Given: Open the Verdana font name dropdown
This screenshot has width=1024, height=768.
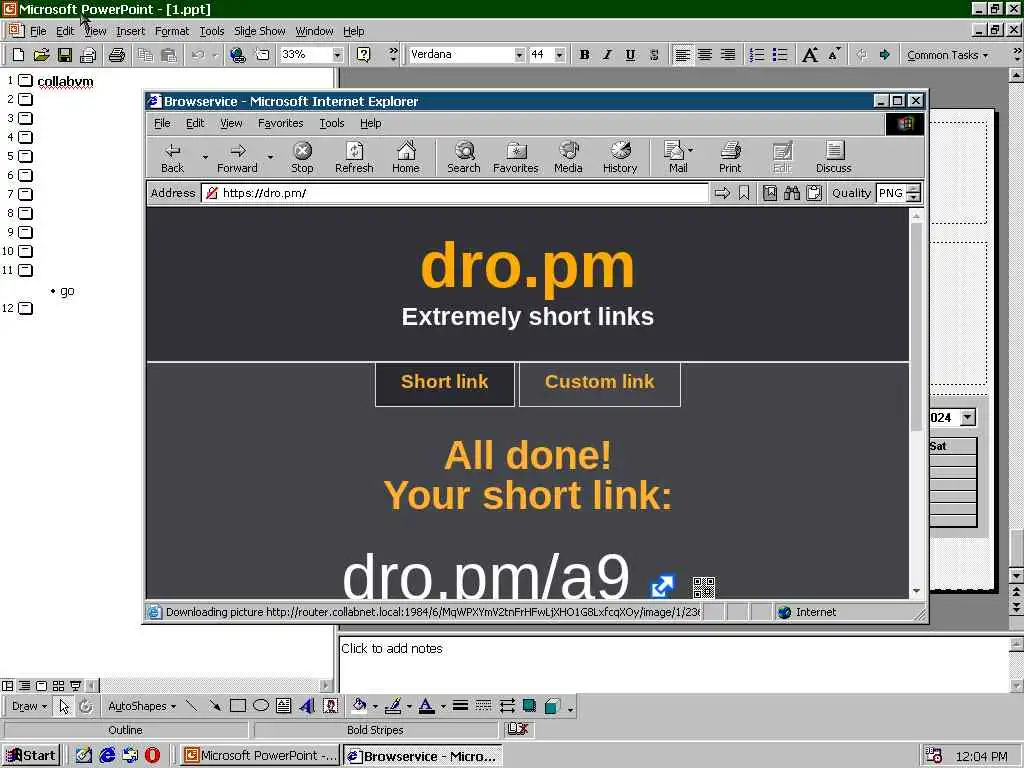Looking at the screenshot, I should 519,55.
